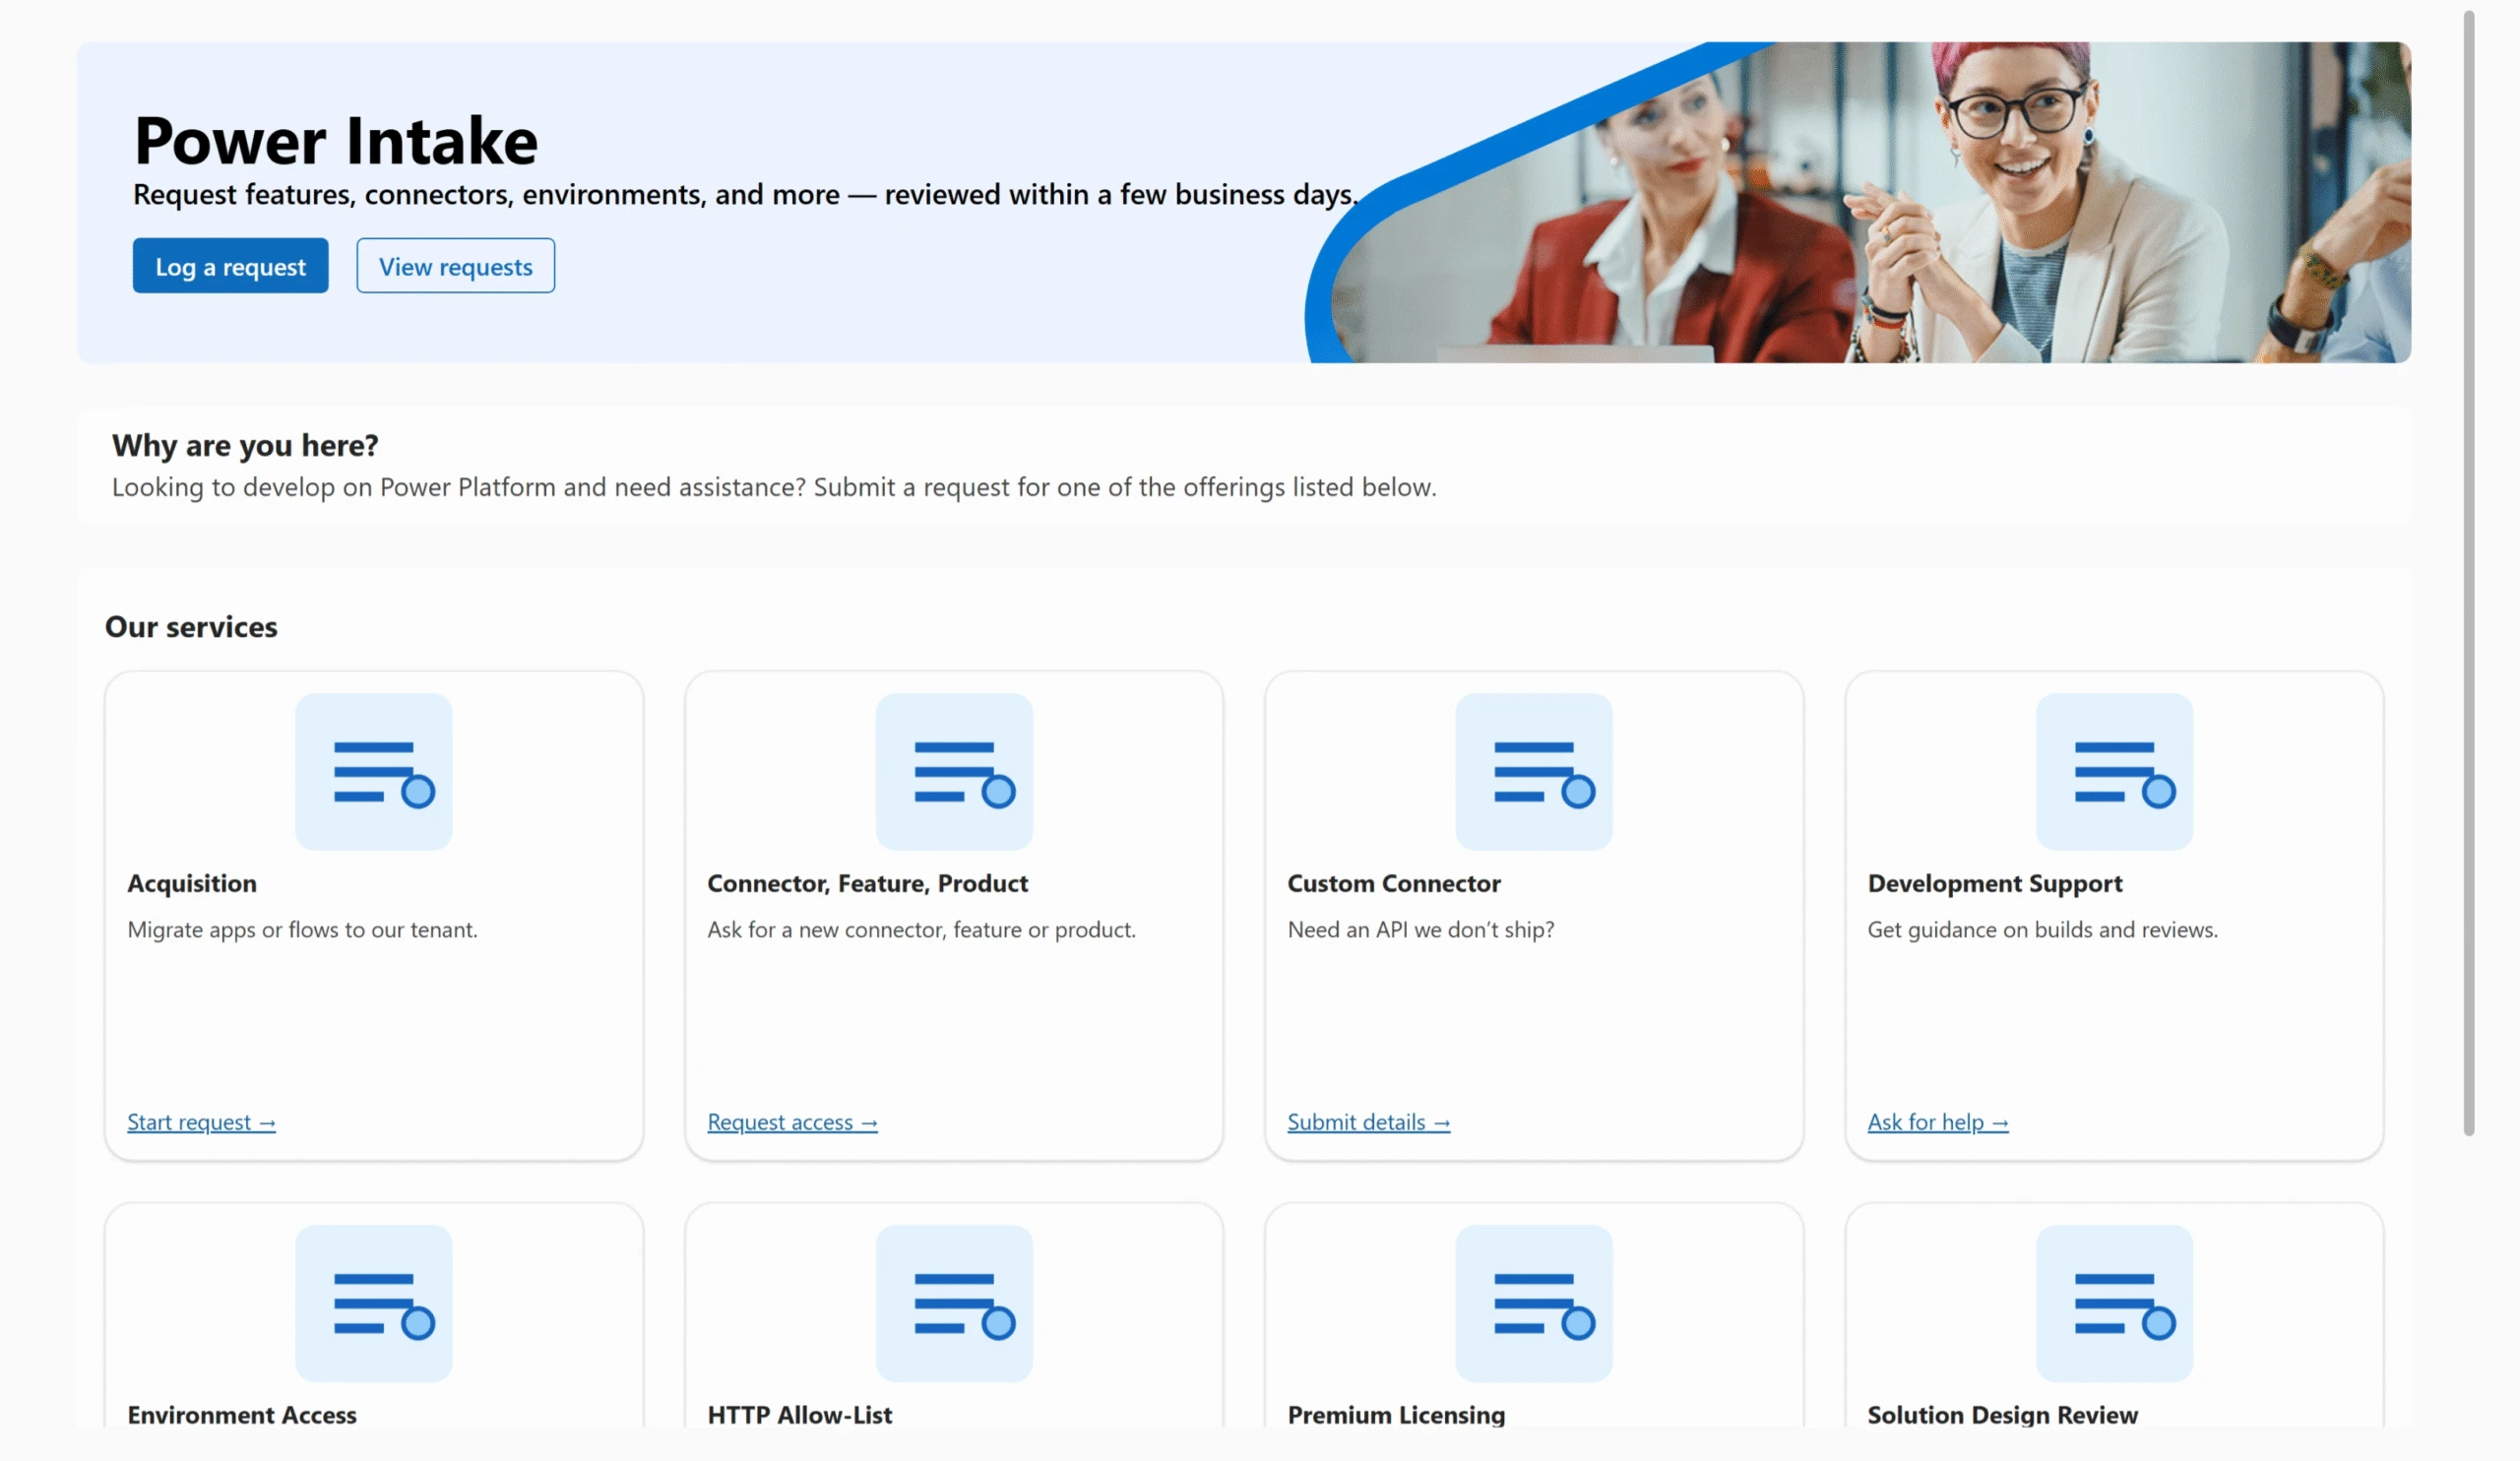Click the Development Support card heading
This screenshot has height=1461, width=2520.
[x=1994, y=883]
